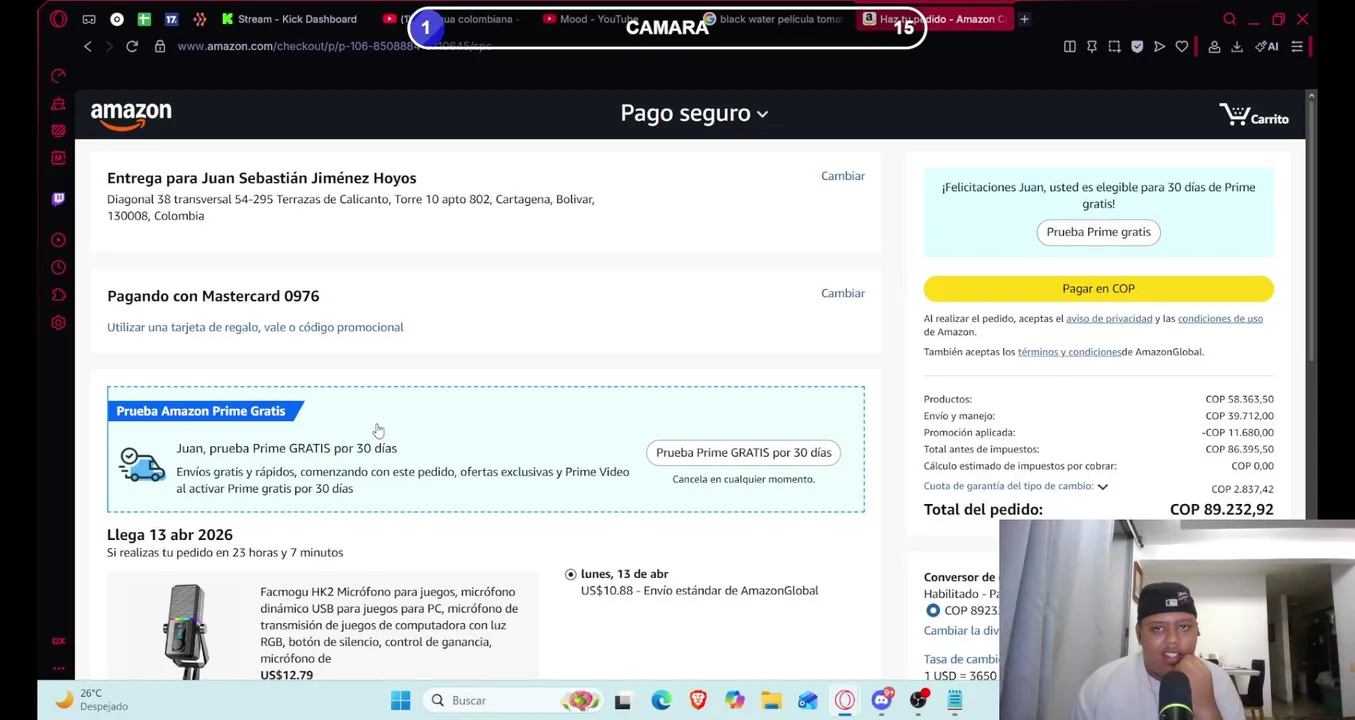Open Extensions cube icon in sidebar
The width and height of the screenshot is (1355, 720).
(58, 295)
